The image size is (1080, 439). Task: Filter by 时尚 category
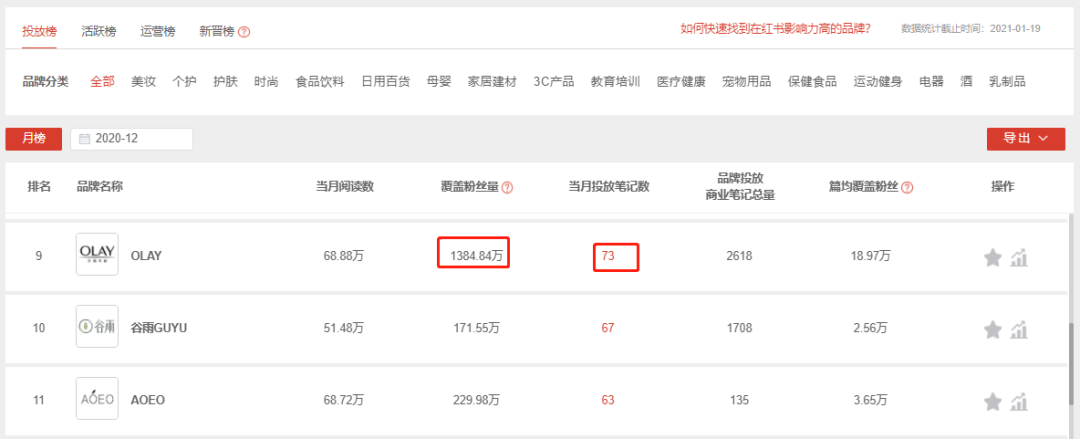[x=266, y=82]
